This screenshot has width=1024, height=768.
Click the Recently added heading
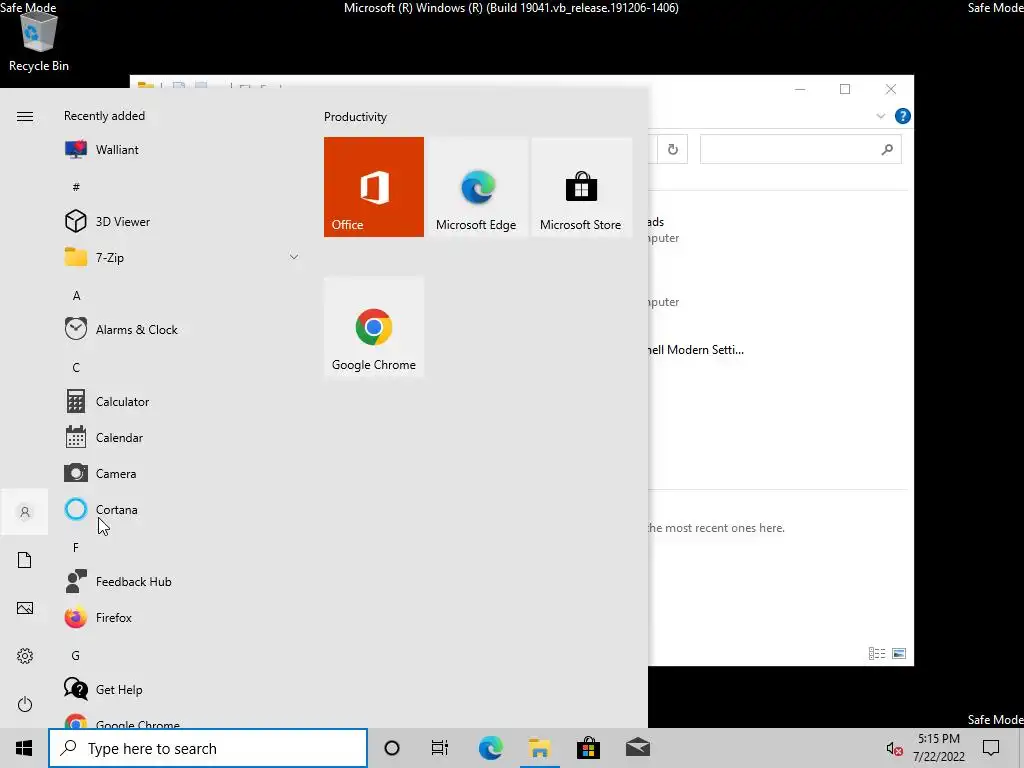coord(104,116)
